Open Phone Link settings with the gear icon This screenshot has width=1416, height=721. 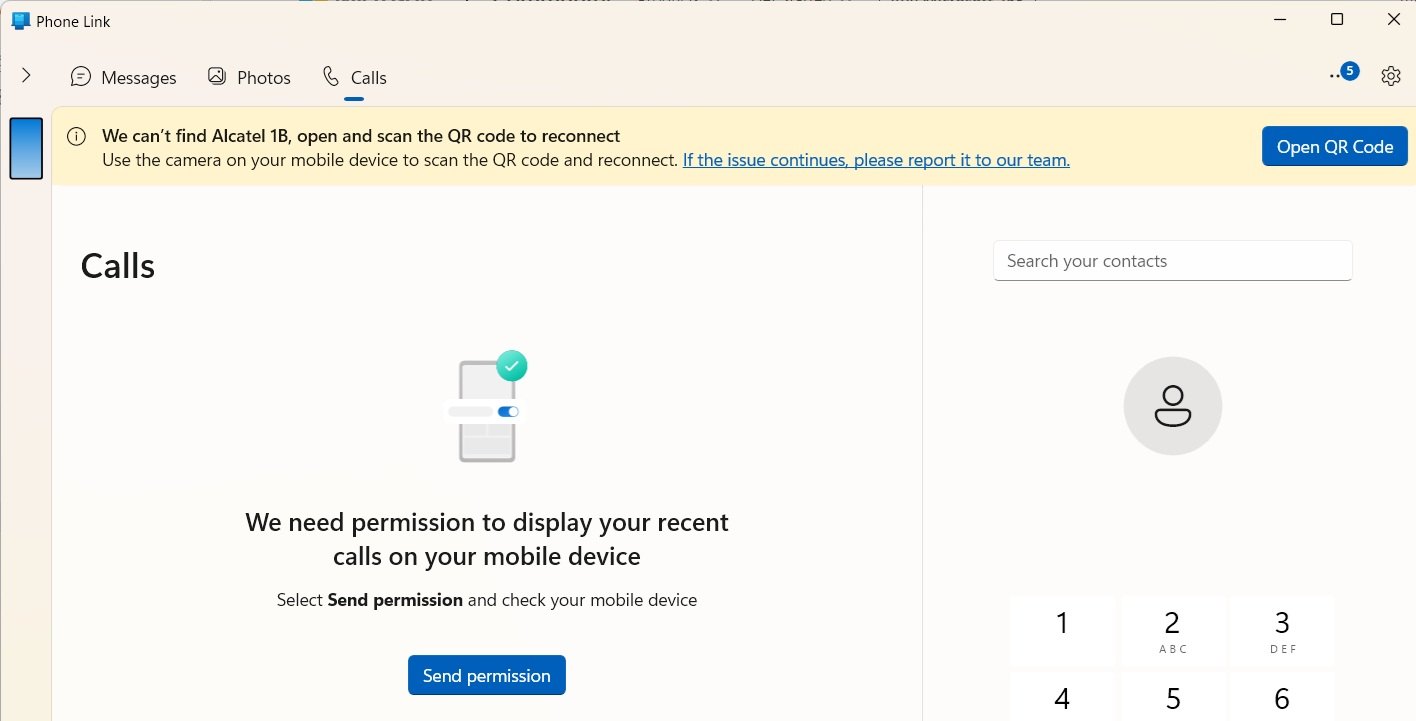tap(1391, 75)
